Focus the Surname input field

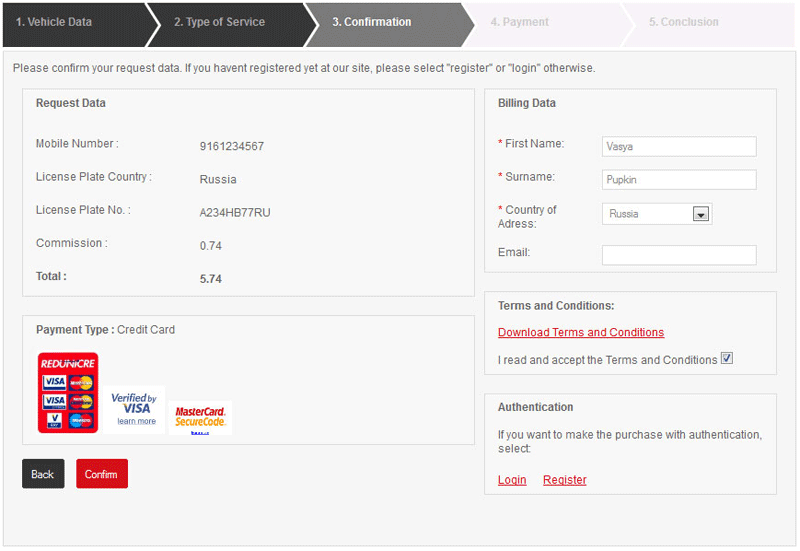(679, 180)
